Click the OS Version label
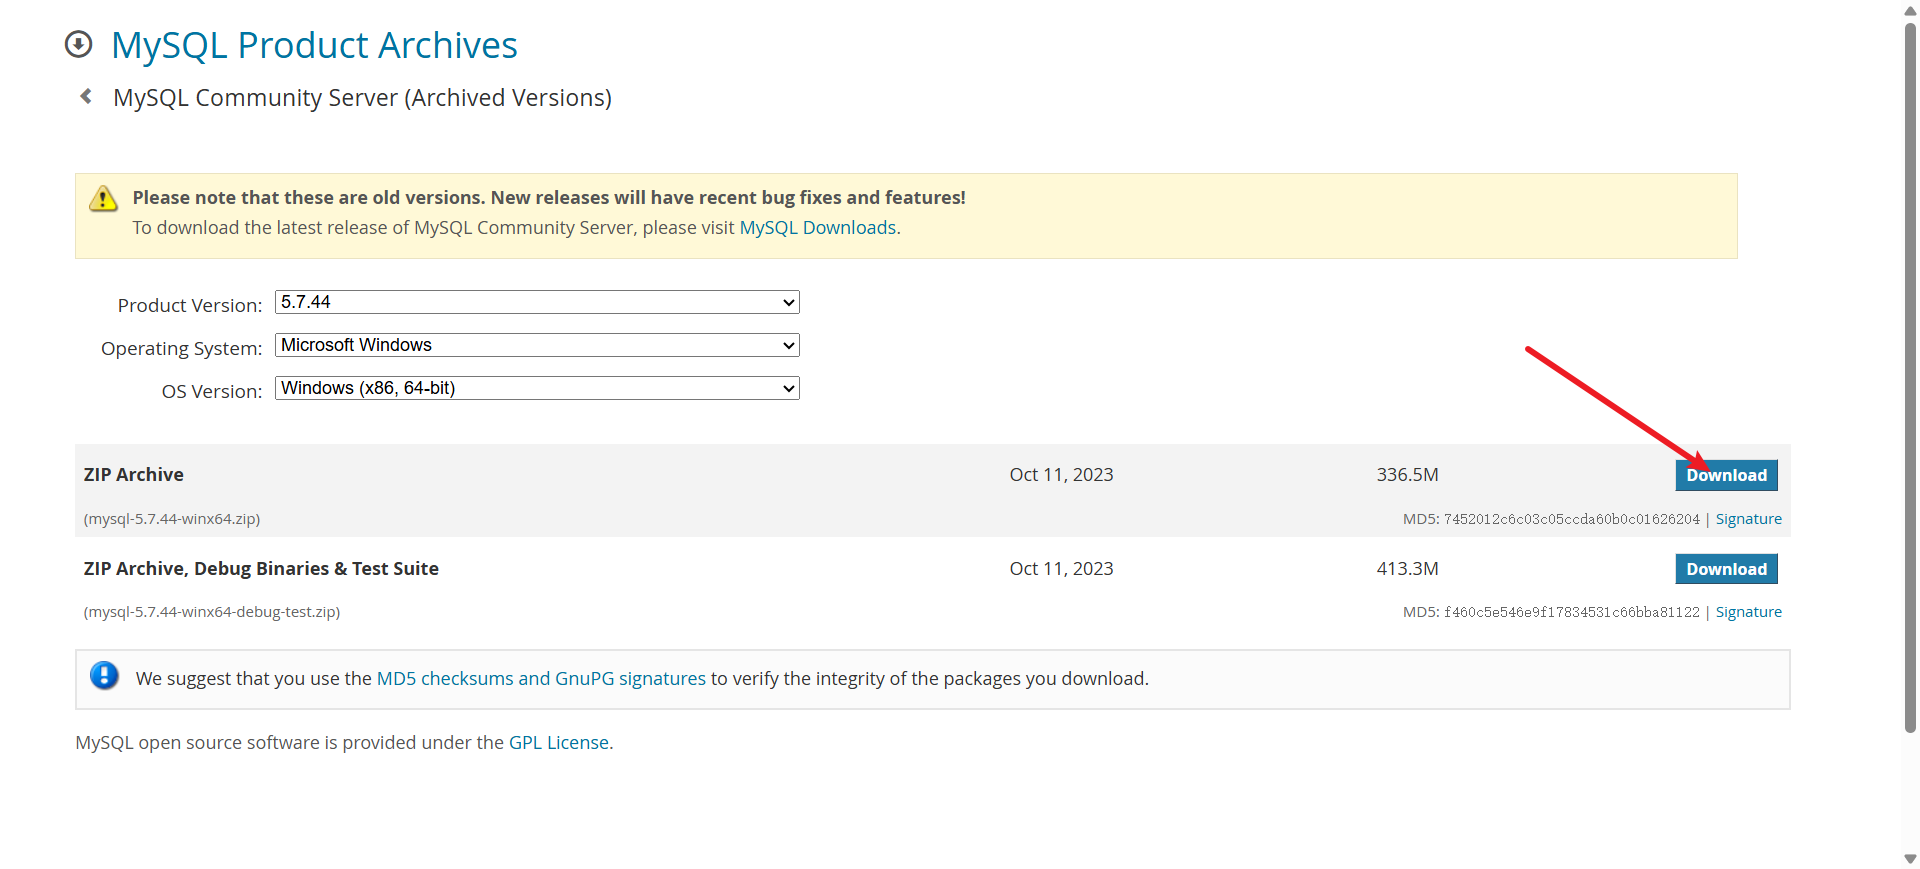1920x869 pixels. pos(212,391)
